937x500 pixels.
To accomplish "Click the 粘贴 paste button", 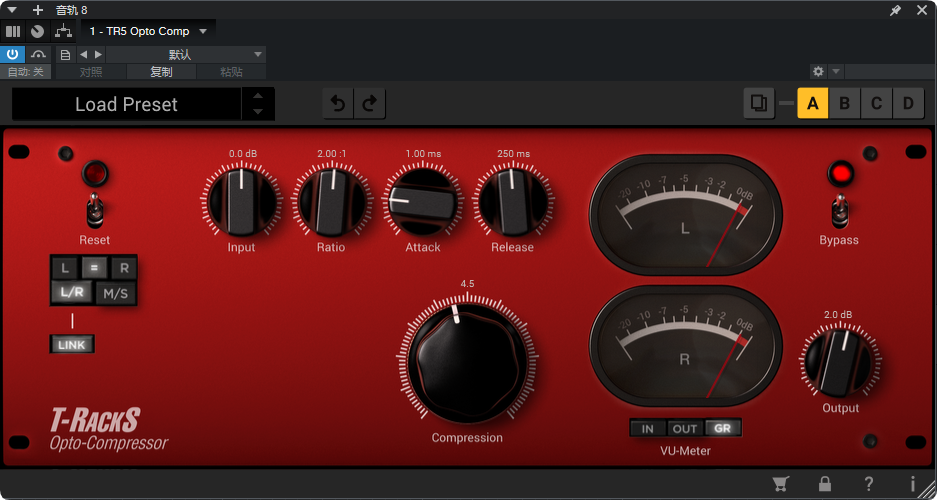I will [231, 72].
